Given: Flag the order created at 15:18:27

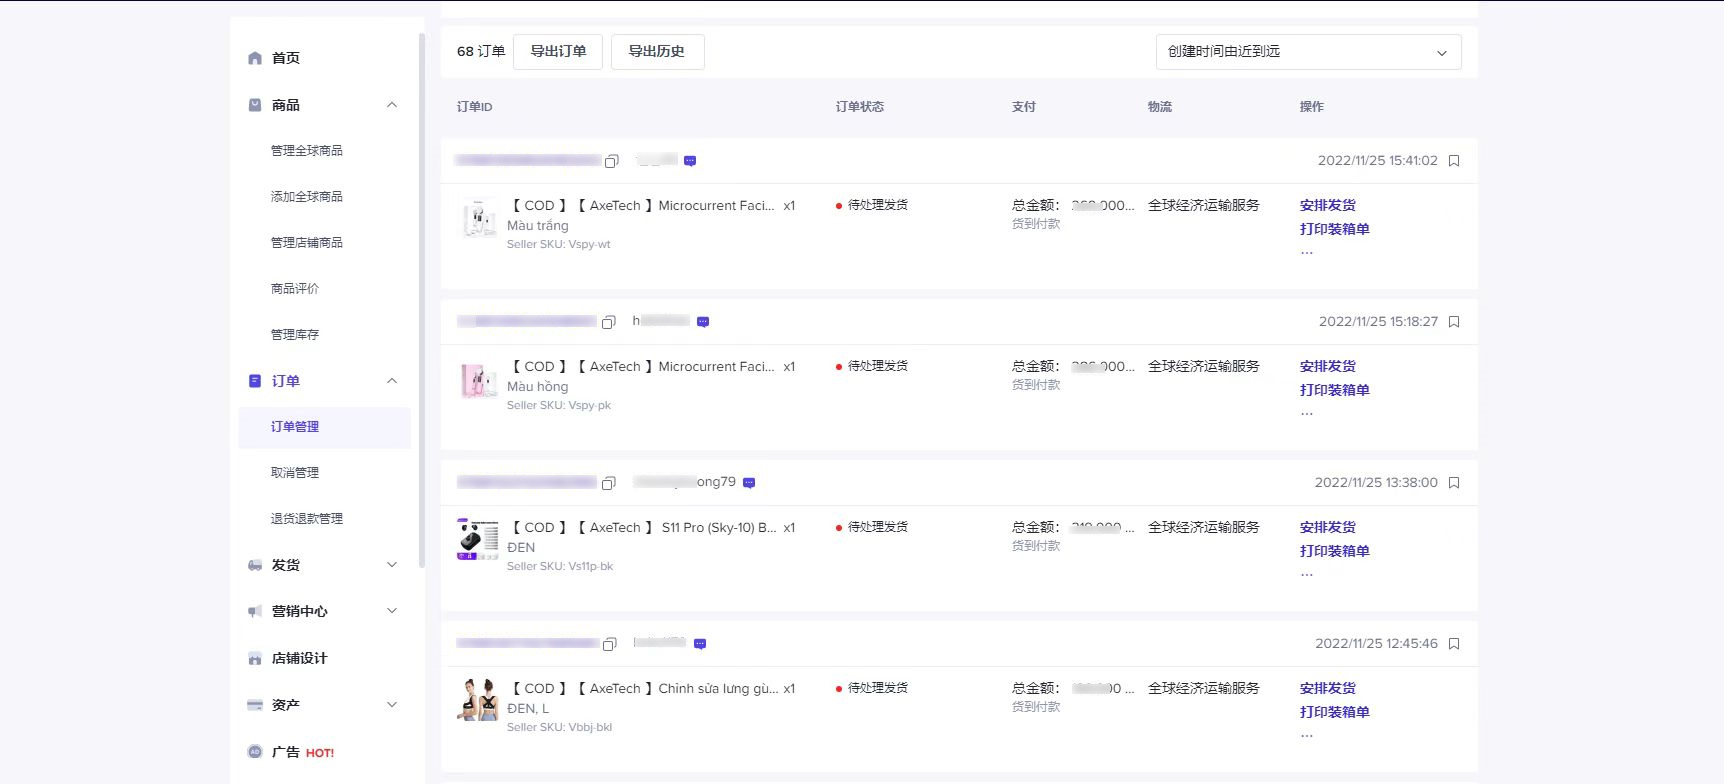Looking at the screenshot, I should click(x=1454, y=322).
